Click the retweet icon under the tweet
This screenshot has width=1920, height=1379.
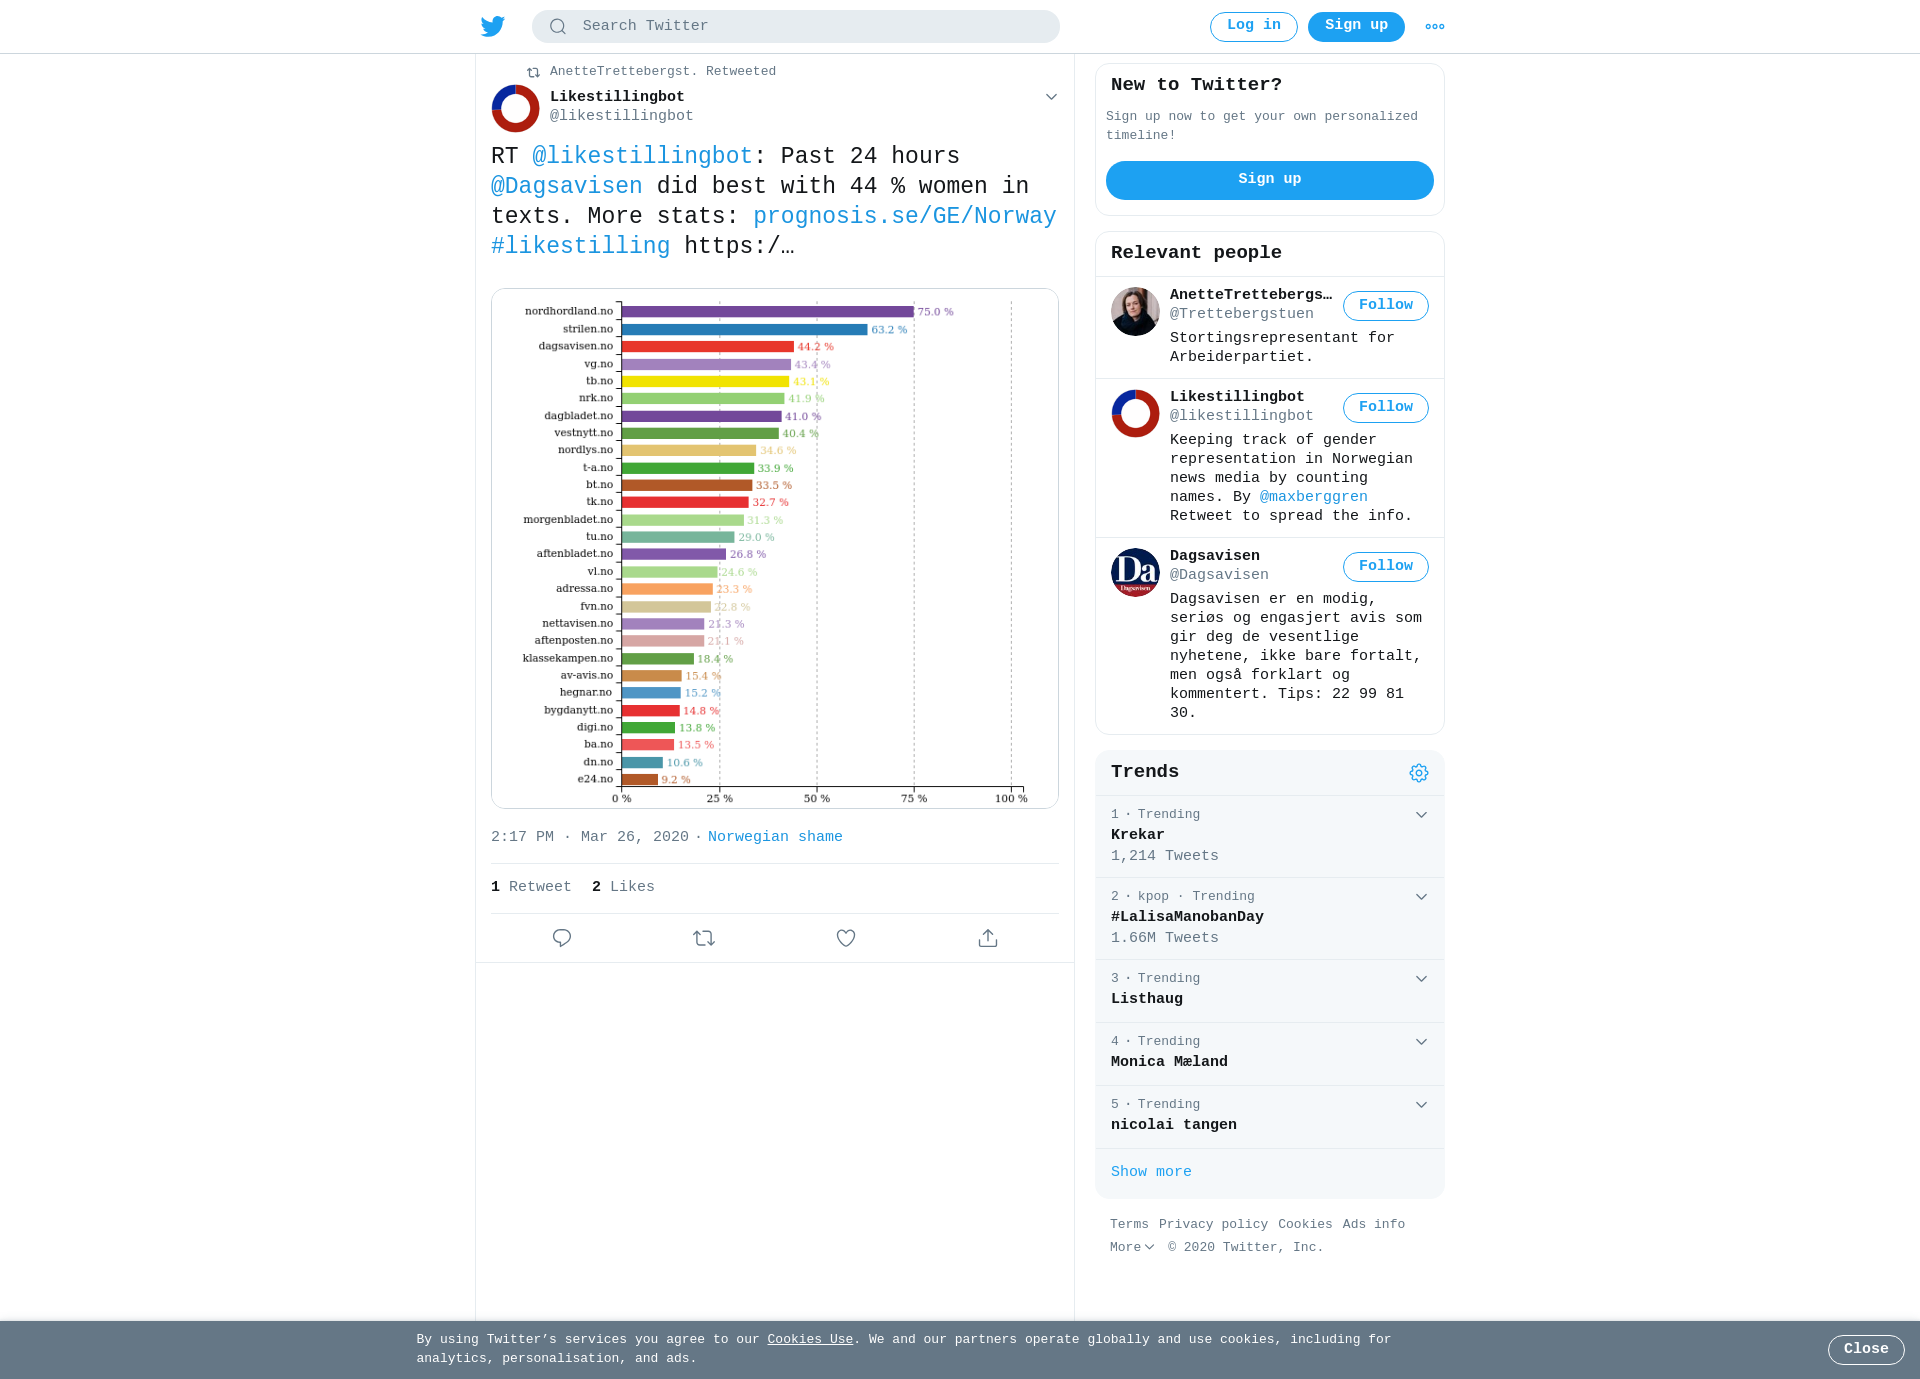[x=704, y=938]
